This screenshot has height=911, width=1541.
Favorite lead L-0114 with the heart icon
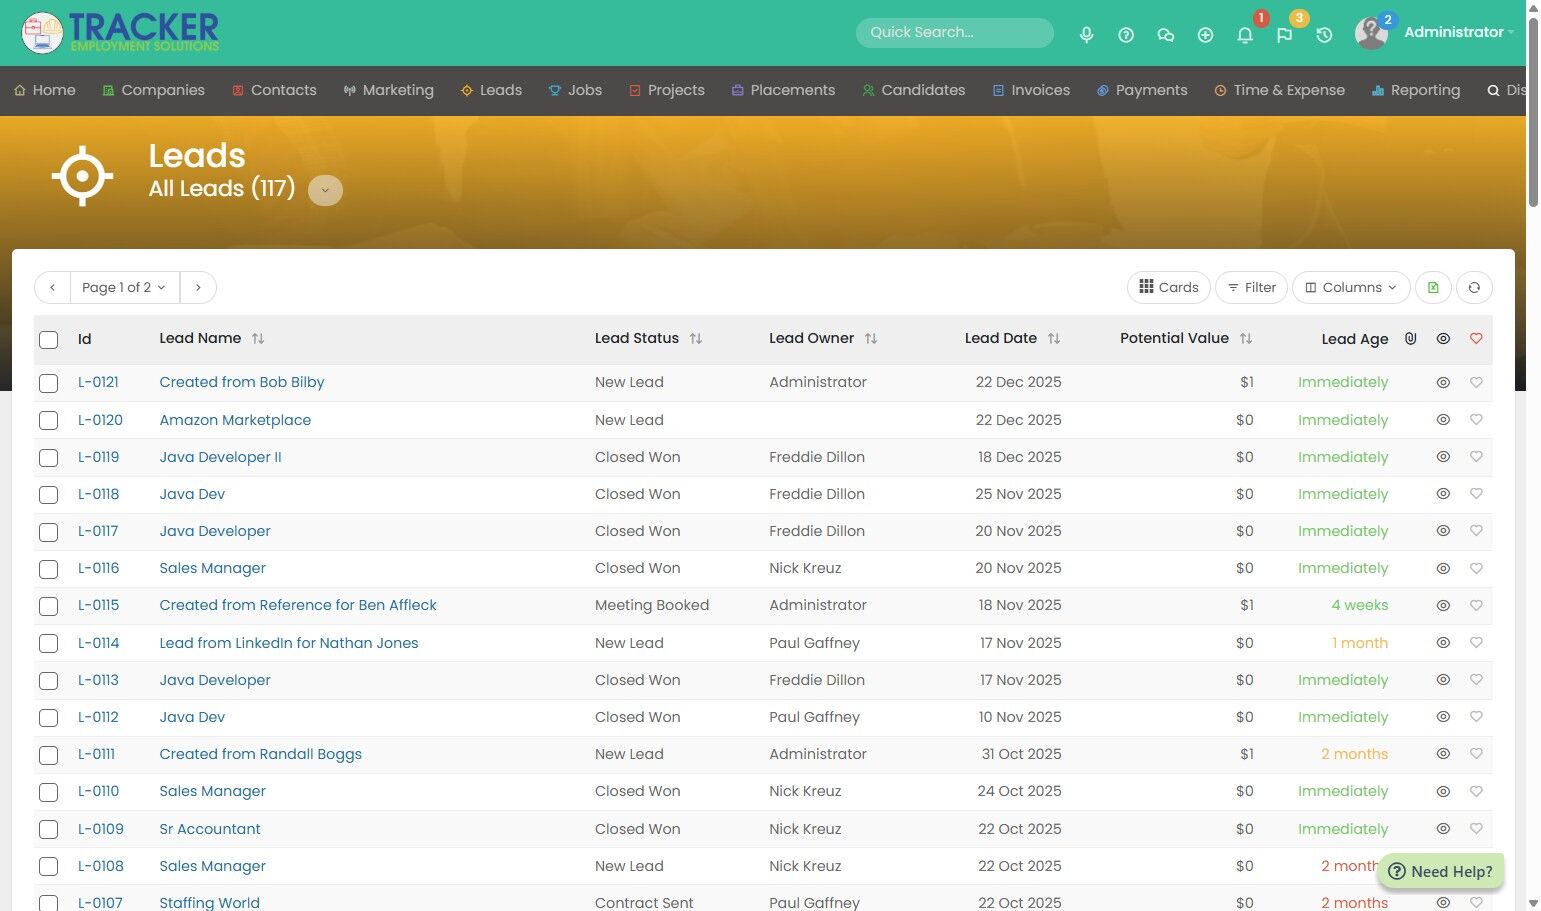click(1476, 643)
